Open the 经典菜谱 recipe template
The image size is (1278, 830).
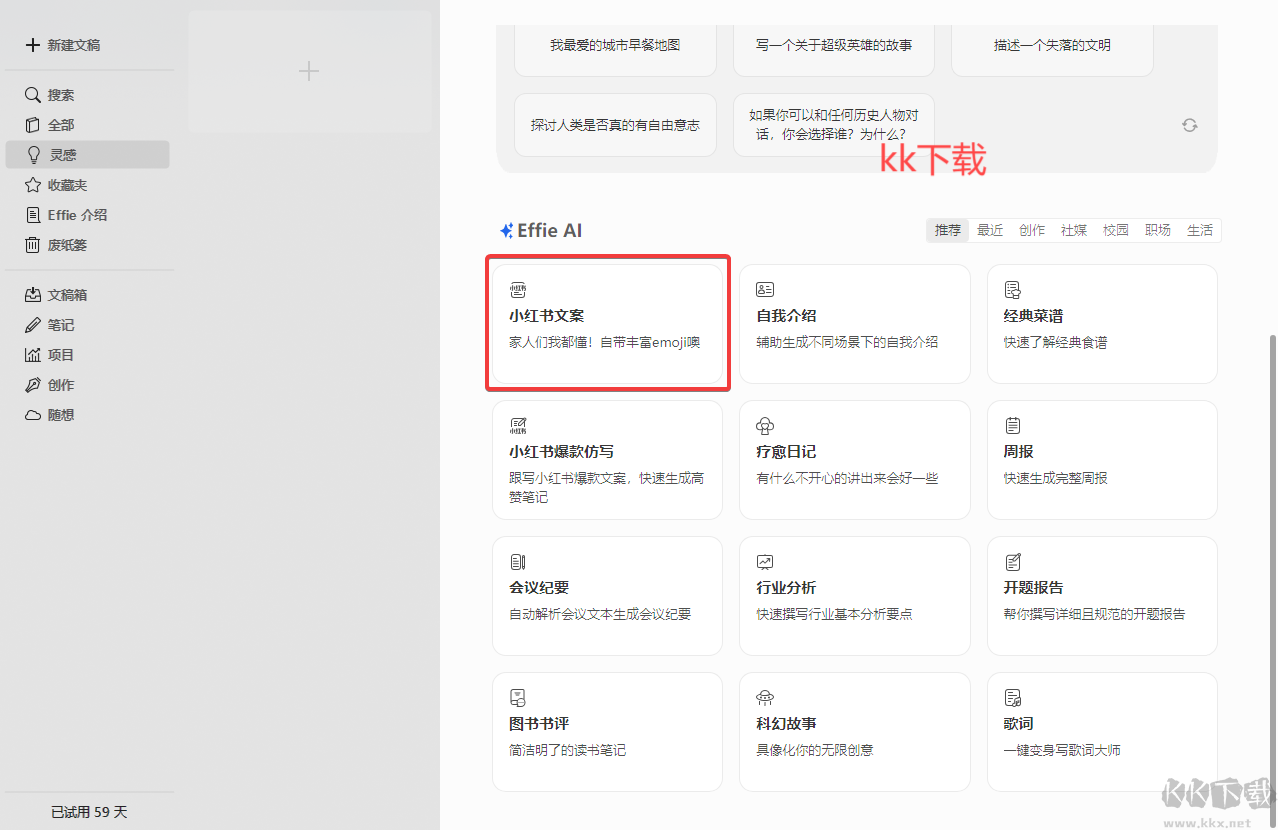click(1101, 323)
